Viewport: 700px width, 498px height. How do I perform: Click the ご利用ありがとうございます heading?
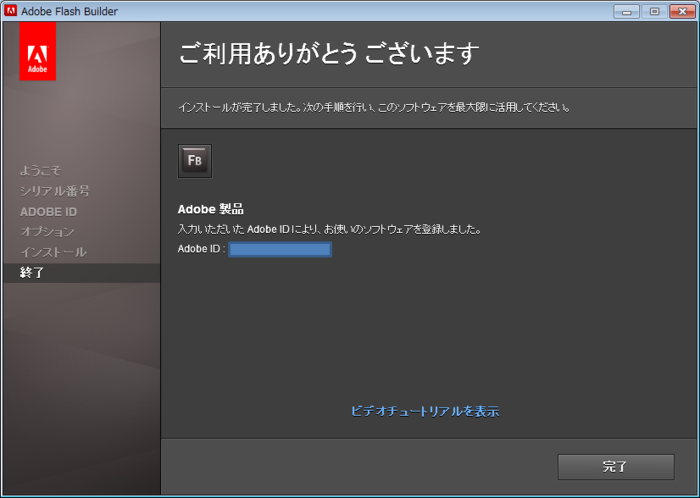(329, 54)
